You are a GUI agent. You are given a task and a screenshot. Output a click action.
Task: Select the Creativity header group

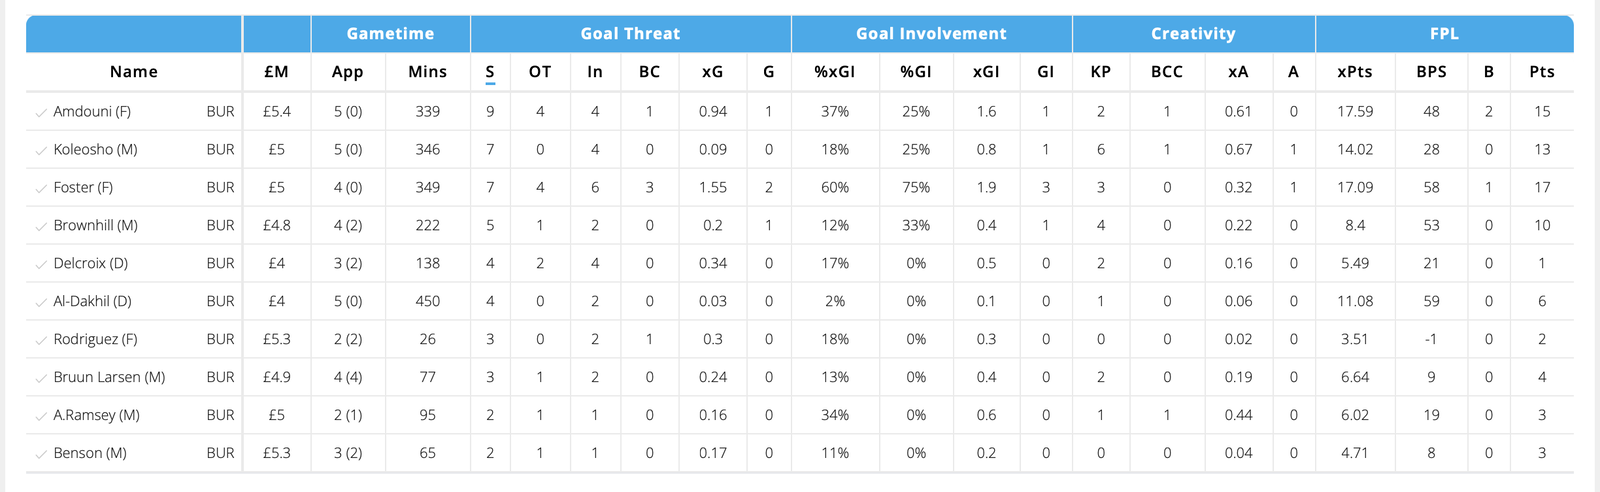click(x=1193, y=34)
